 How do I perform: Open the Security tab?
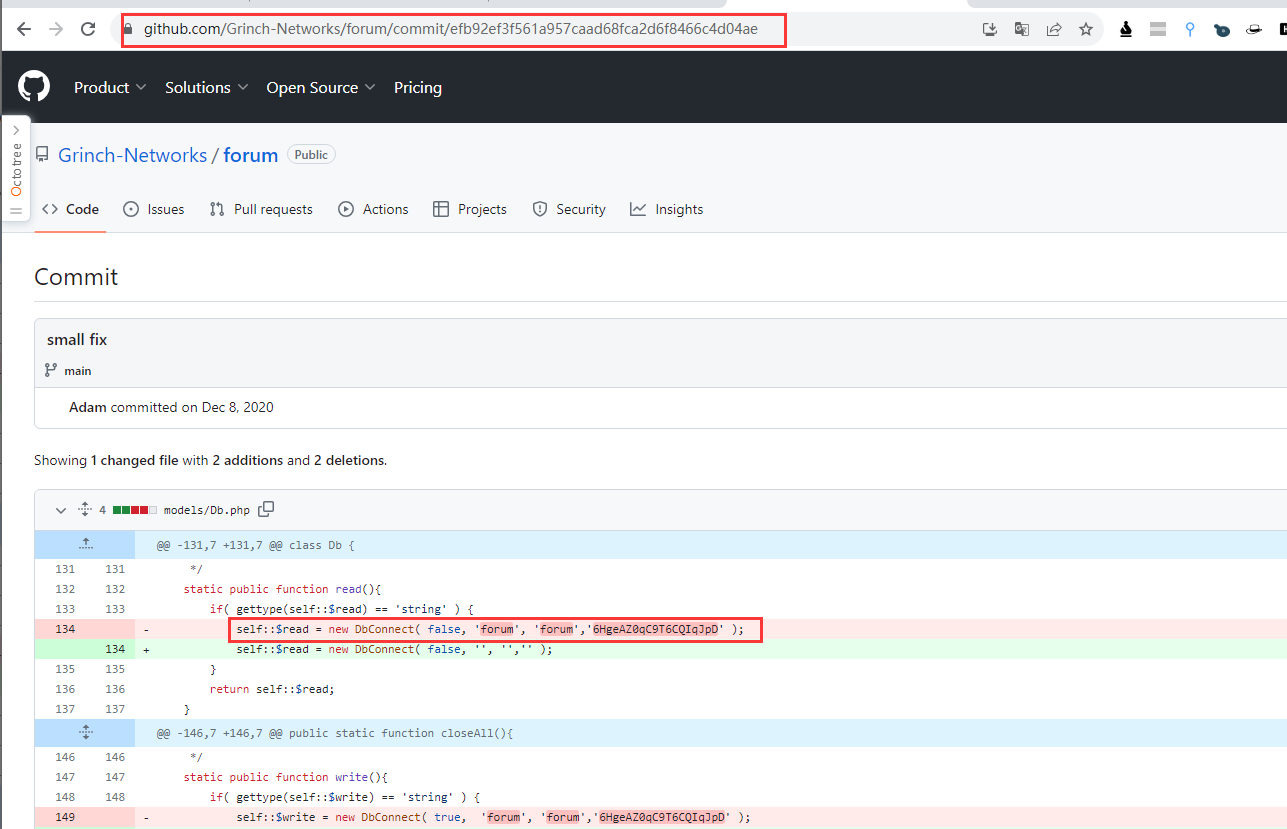pos(569,209)
